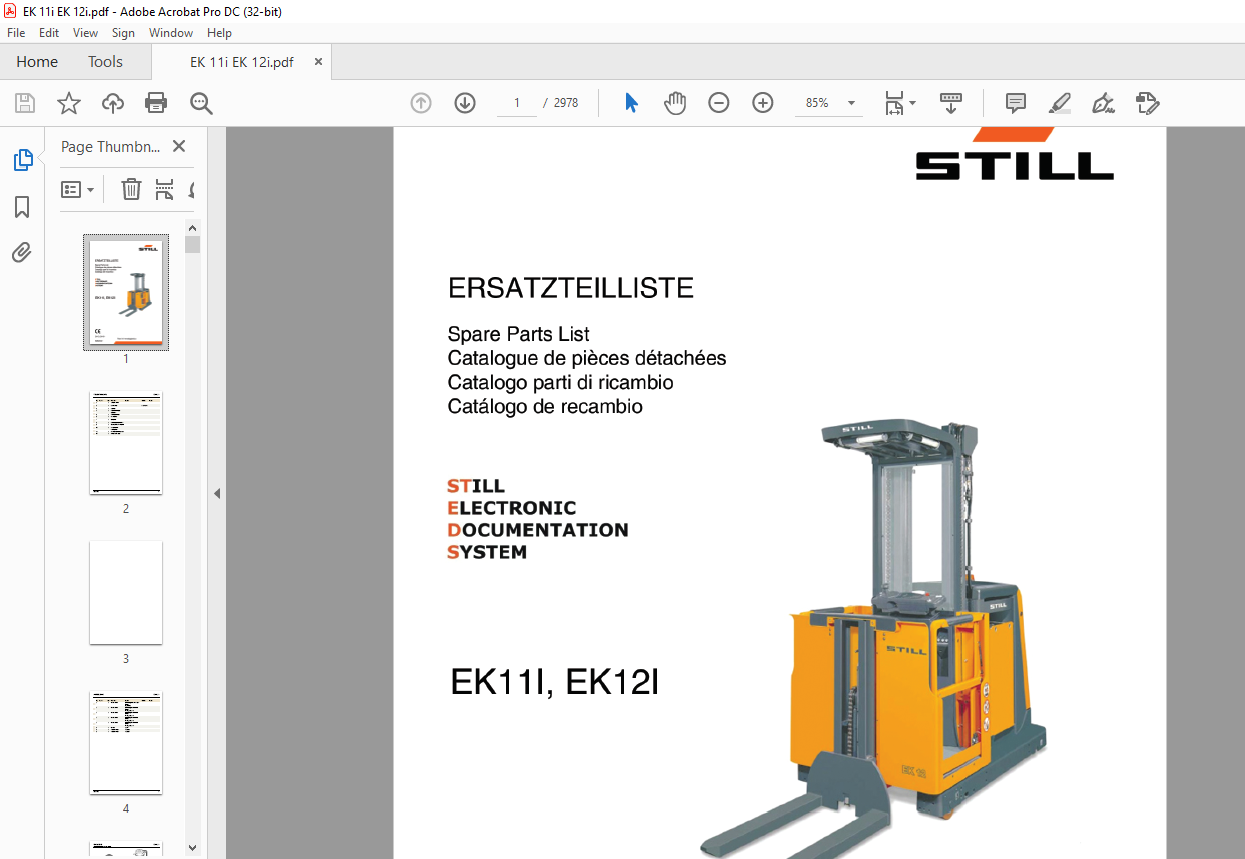Print the document with printer icon
Viewport: 1245px width, 859px height.
pyautogui.click(x=156, y=103)
